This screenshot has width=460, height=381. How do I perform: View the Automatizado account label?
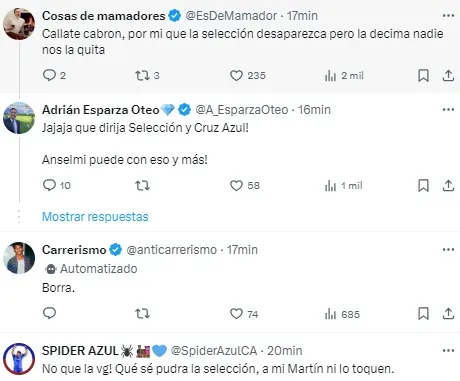pos(91,269)
